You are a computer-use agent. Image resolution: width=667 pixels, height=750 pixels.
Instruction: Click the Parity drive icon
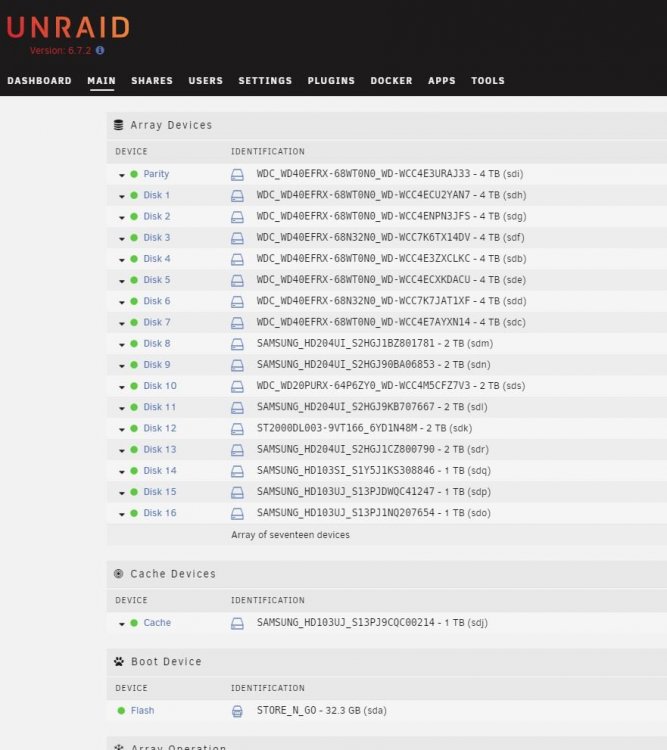point(237,175)
